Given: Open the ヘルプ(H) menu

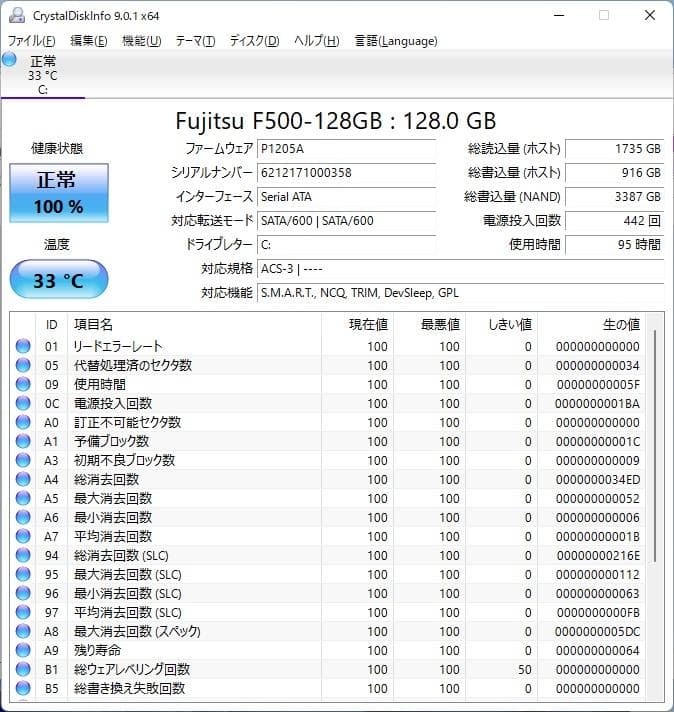Looking at the screenshot, I should point(317,41).
